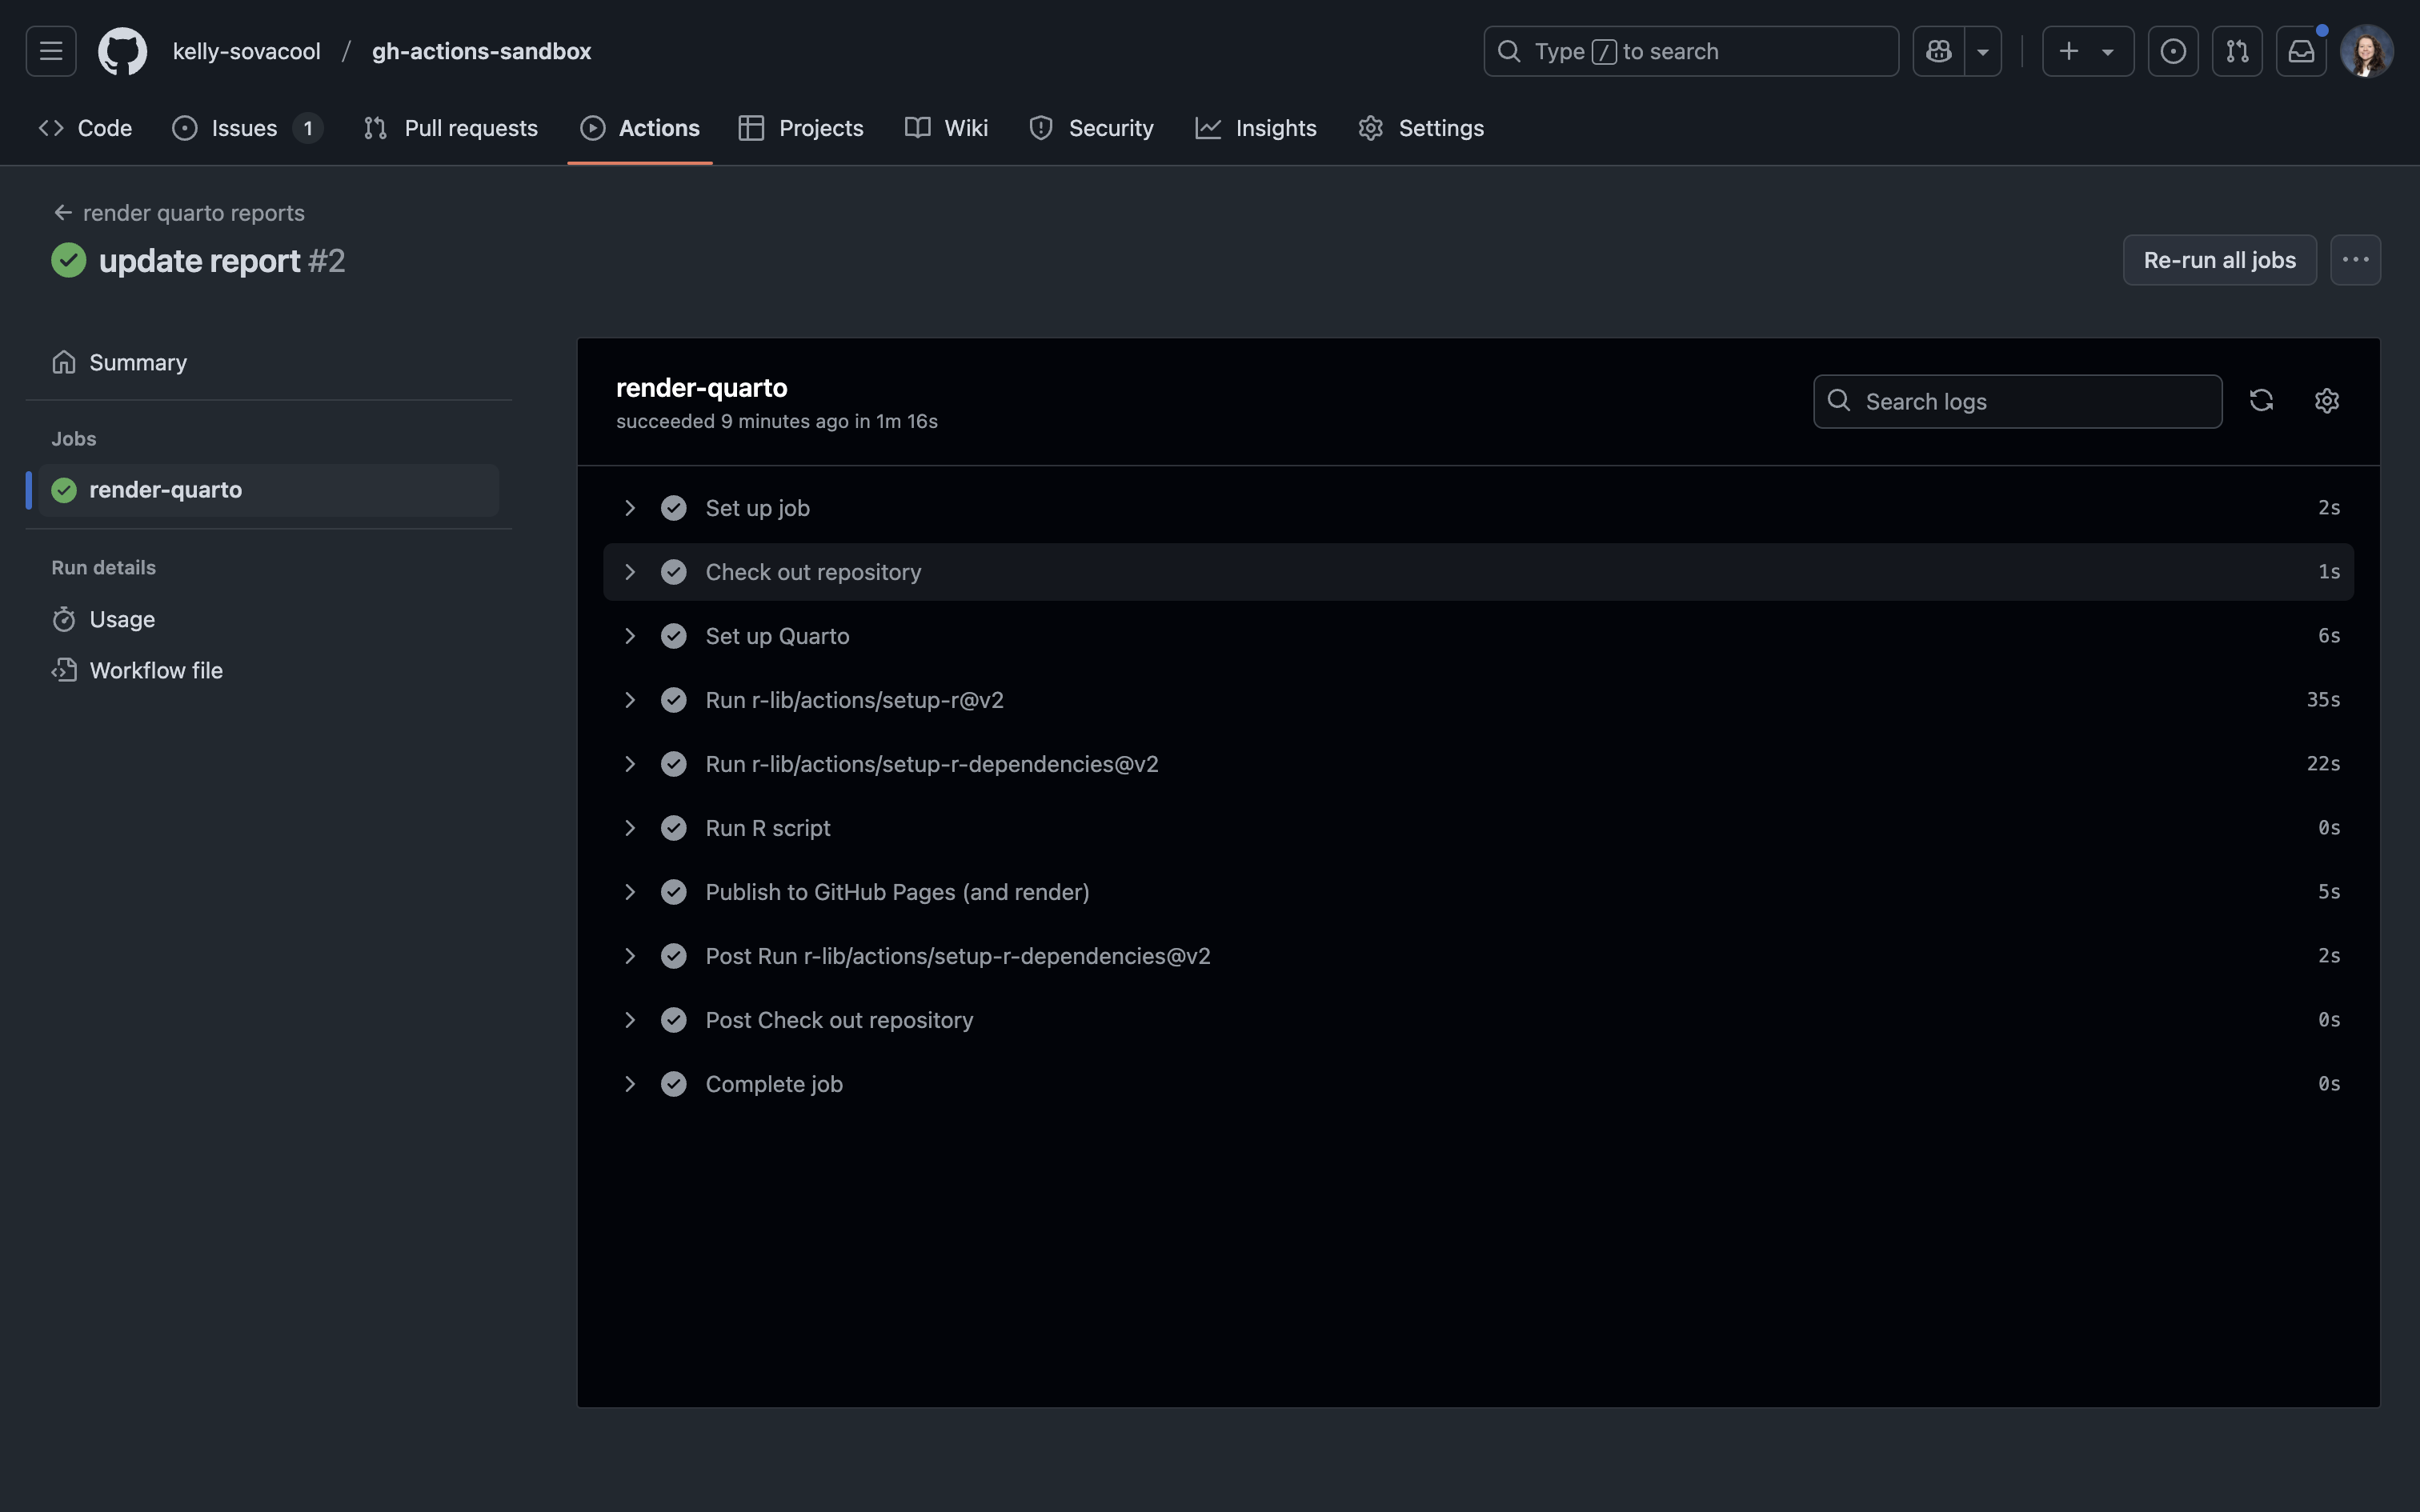Image resolution: width=2420 pixels, height=1512 pixels.
Task: Open Copilot dropdown arrow
Action: (x=1982, y=51)
